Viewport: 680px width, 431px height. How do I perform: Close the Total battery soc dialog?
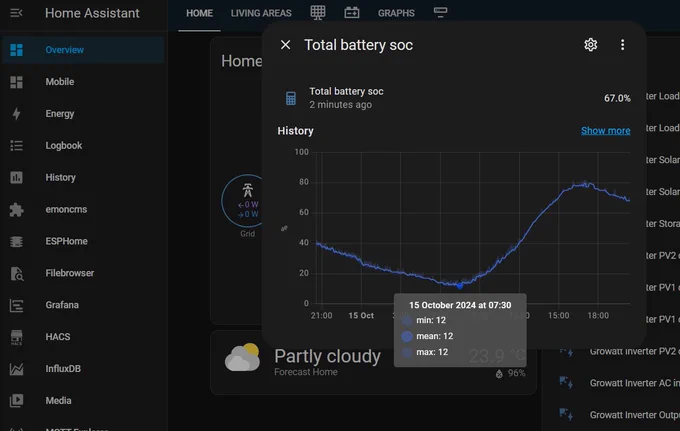pyautogui.click(x=285, y=45)
